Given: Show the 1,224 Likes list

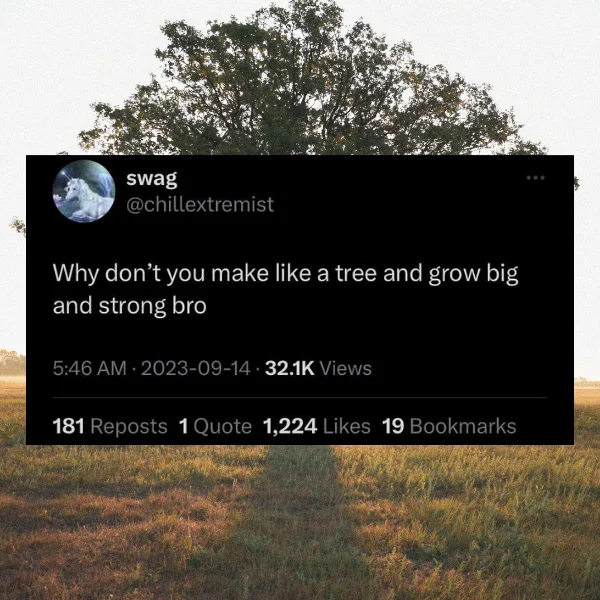Looking at the screenshot, I should (x=317, y=426).
